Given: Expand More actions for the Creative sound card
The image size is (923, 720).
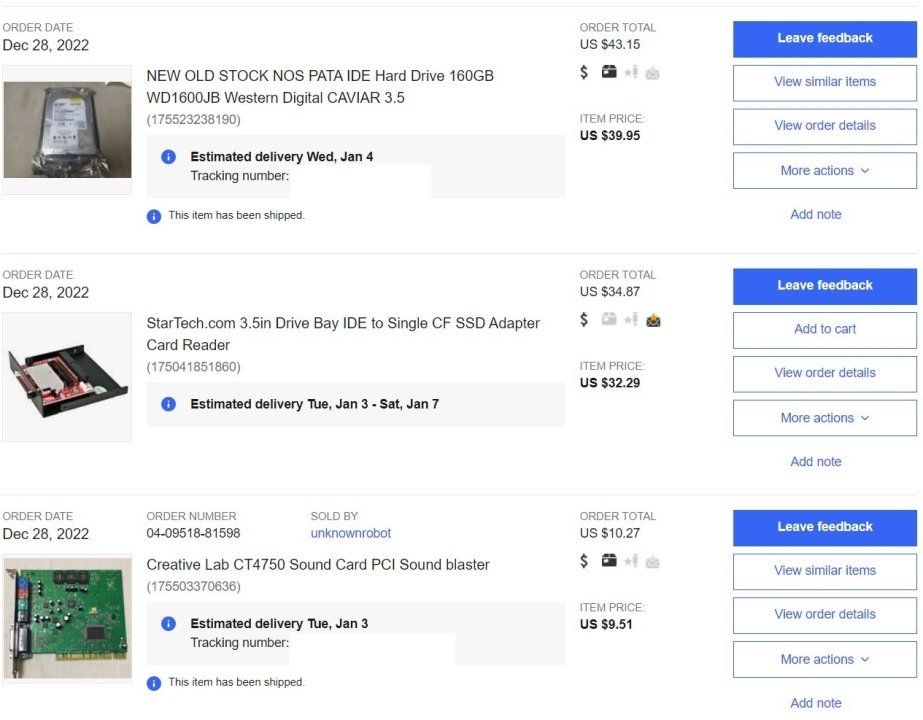Looking at the screenshot, I should pos(824,659).
